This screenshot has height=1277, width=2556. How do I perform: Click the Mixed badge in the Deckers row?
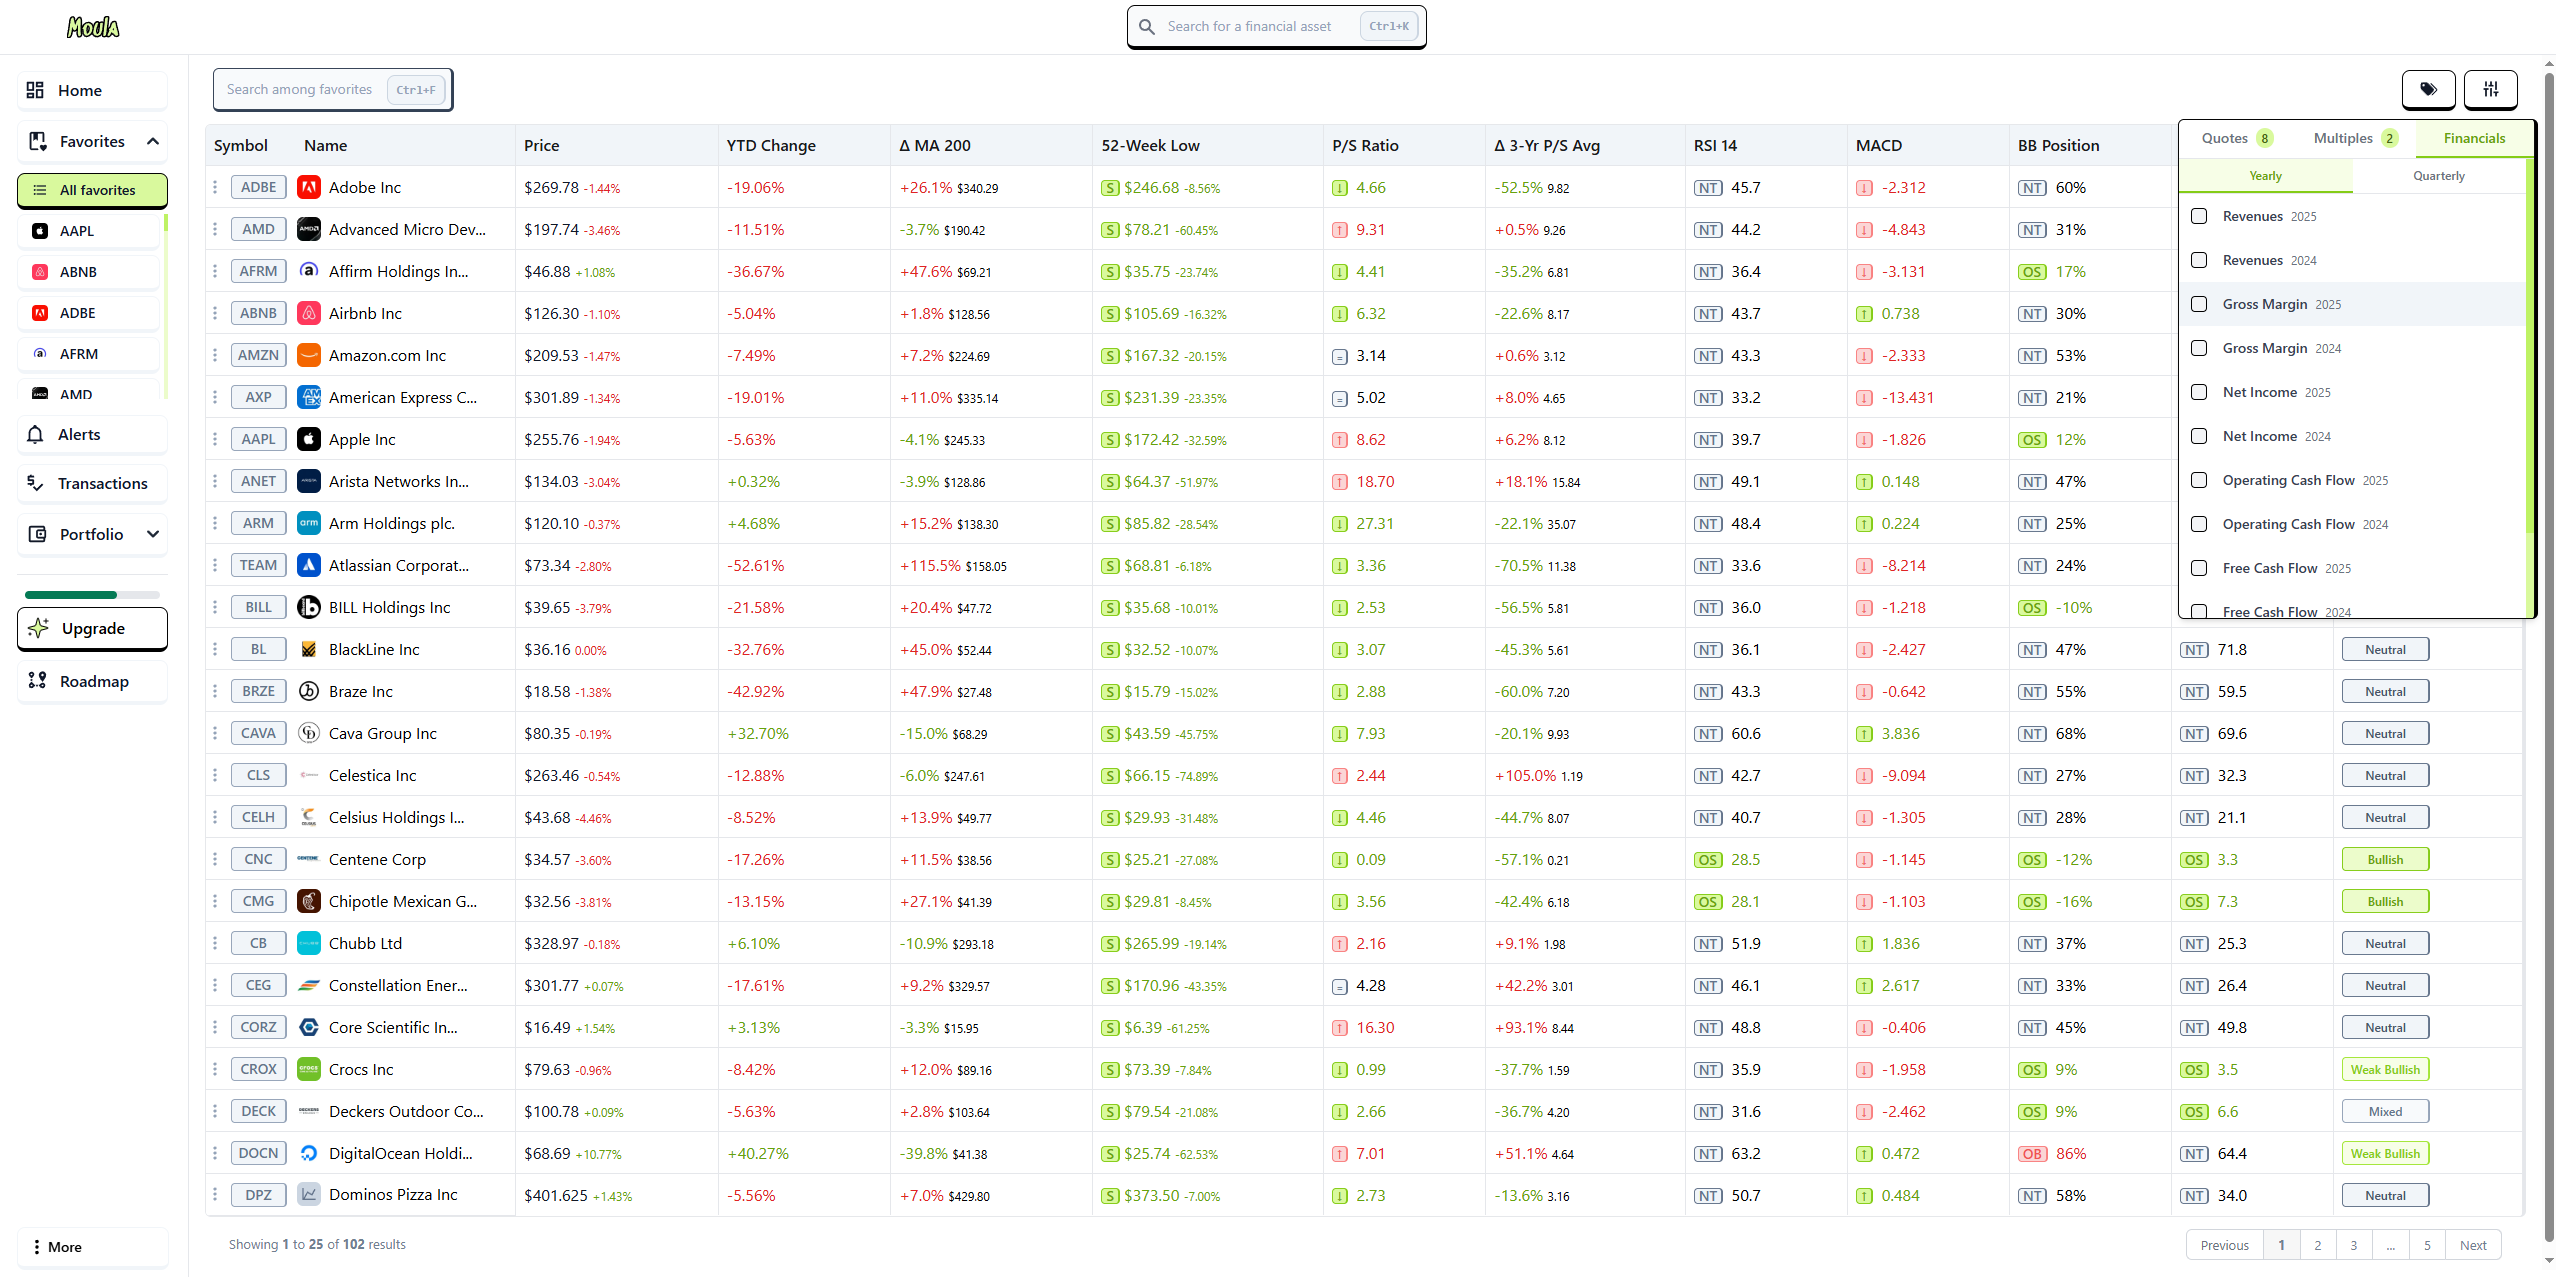2385,1111
